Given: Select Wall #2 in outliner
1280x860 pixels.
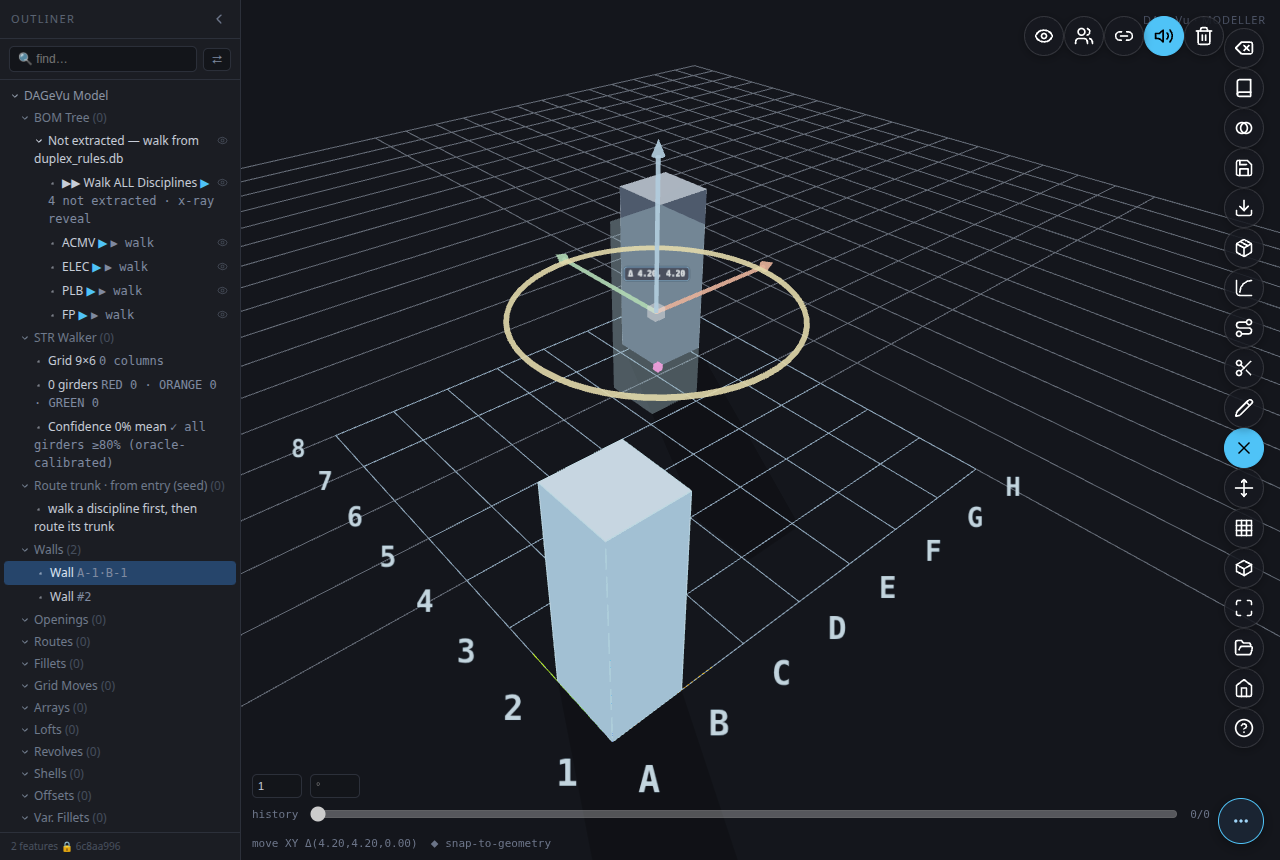Looking at the screenshot, I should point(120,597).
